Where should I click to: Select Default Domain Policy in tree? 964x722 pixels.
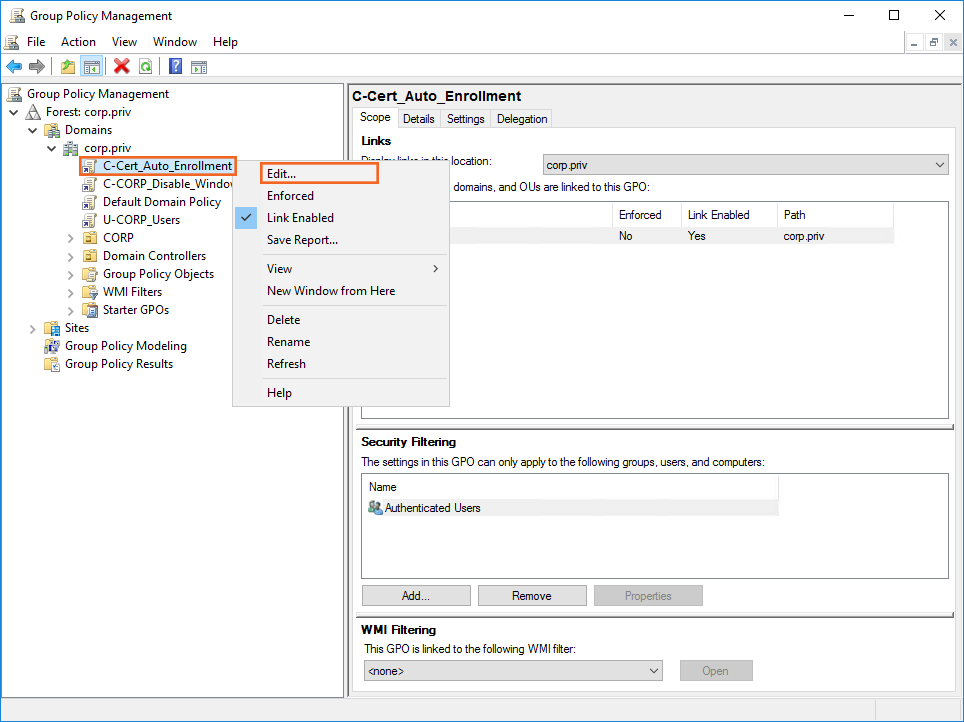tap(161, 202)
